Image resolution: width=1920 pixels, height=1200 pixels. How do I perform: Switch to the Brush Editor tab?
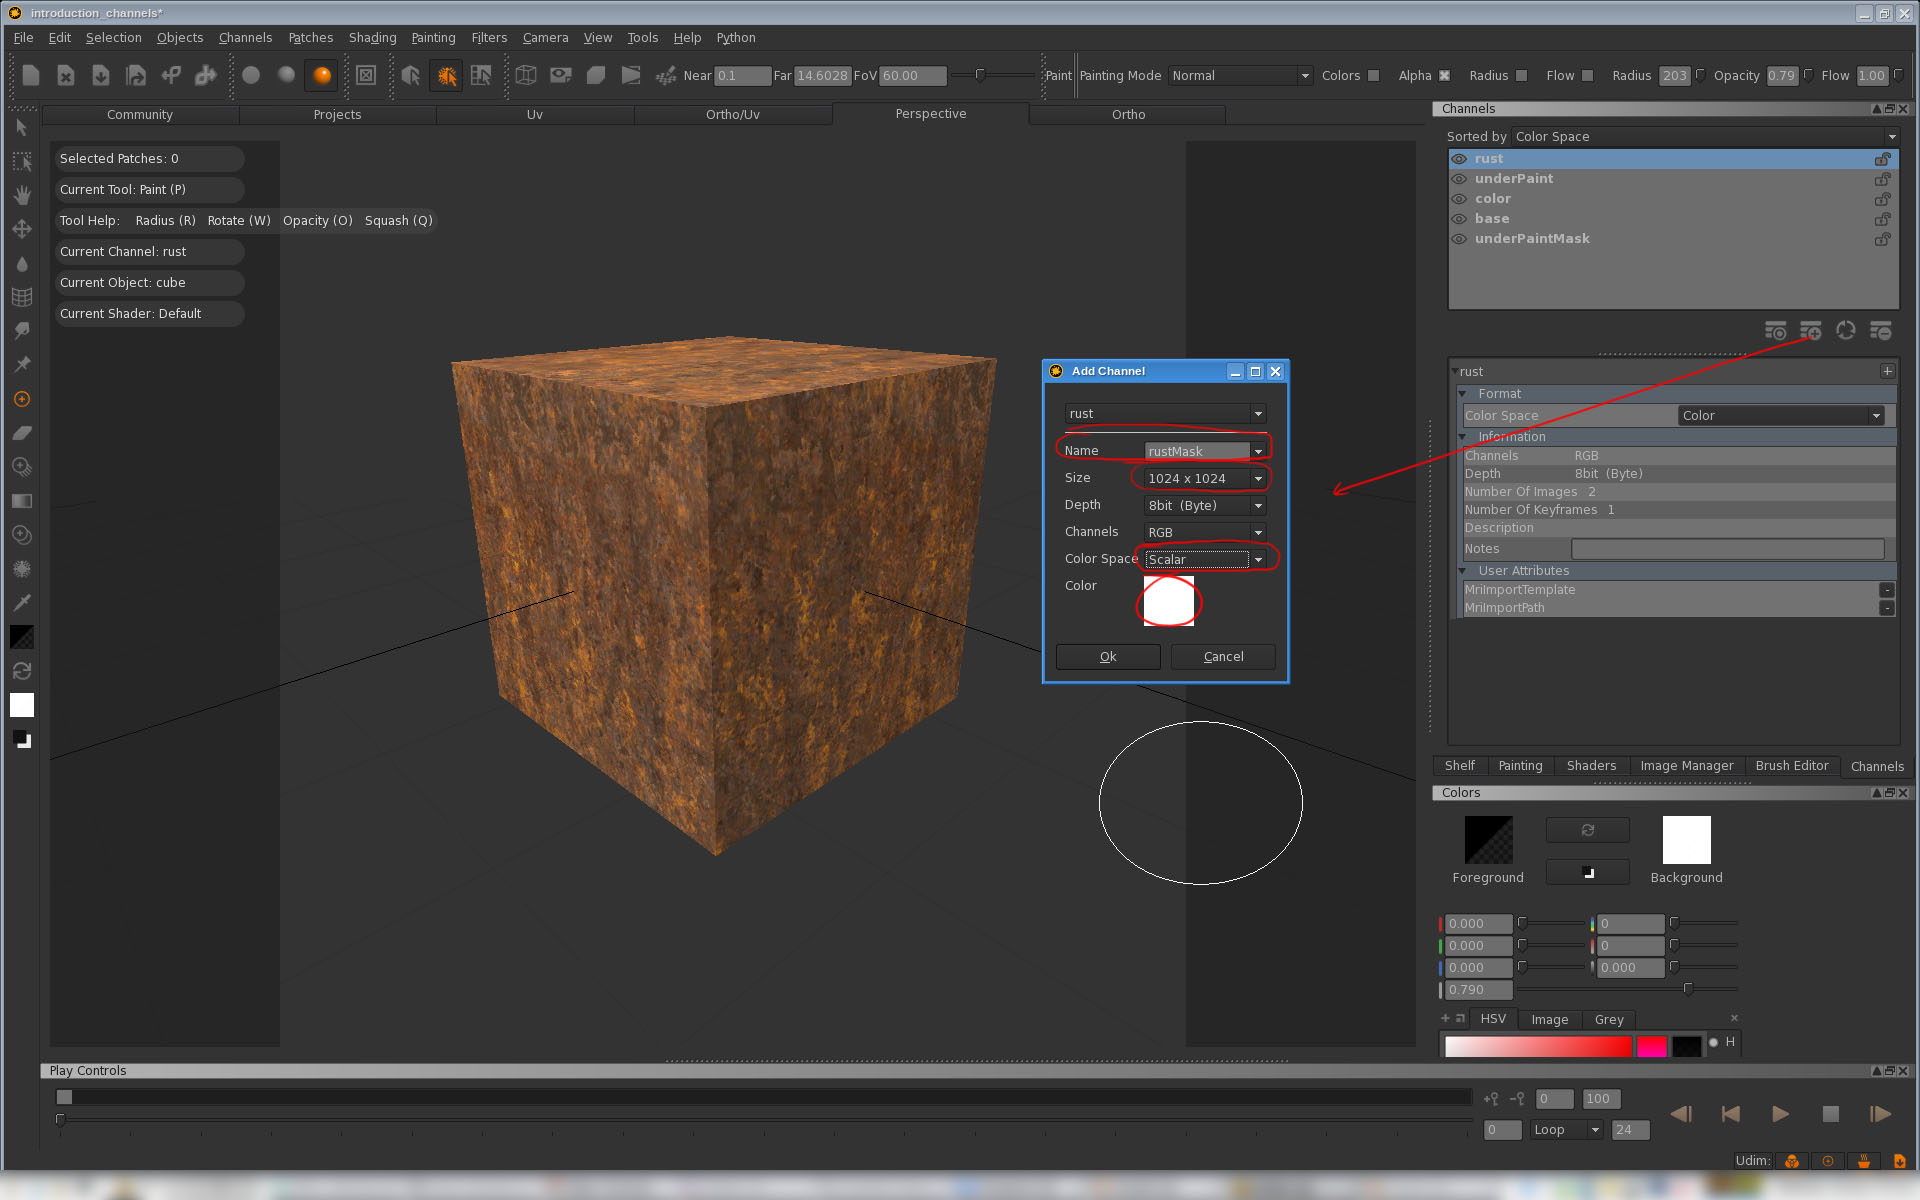1791,766
